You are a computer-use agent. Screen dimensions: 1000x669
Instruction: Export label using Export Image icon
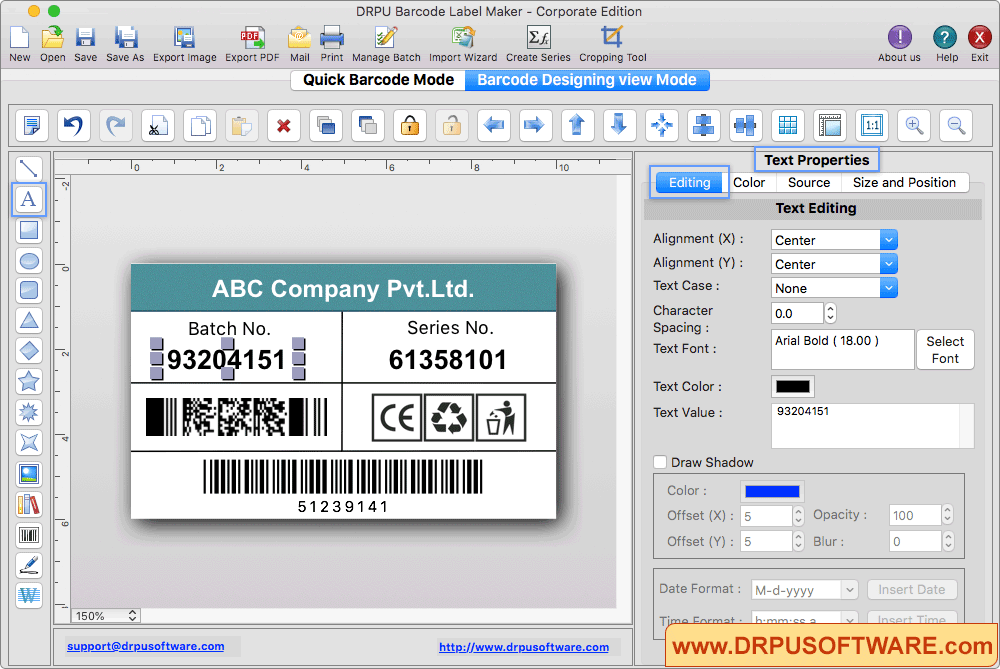[184, 38]
